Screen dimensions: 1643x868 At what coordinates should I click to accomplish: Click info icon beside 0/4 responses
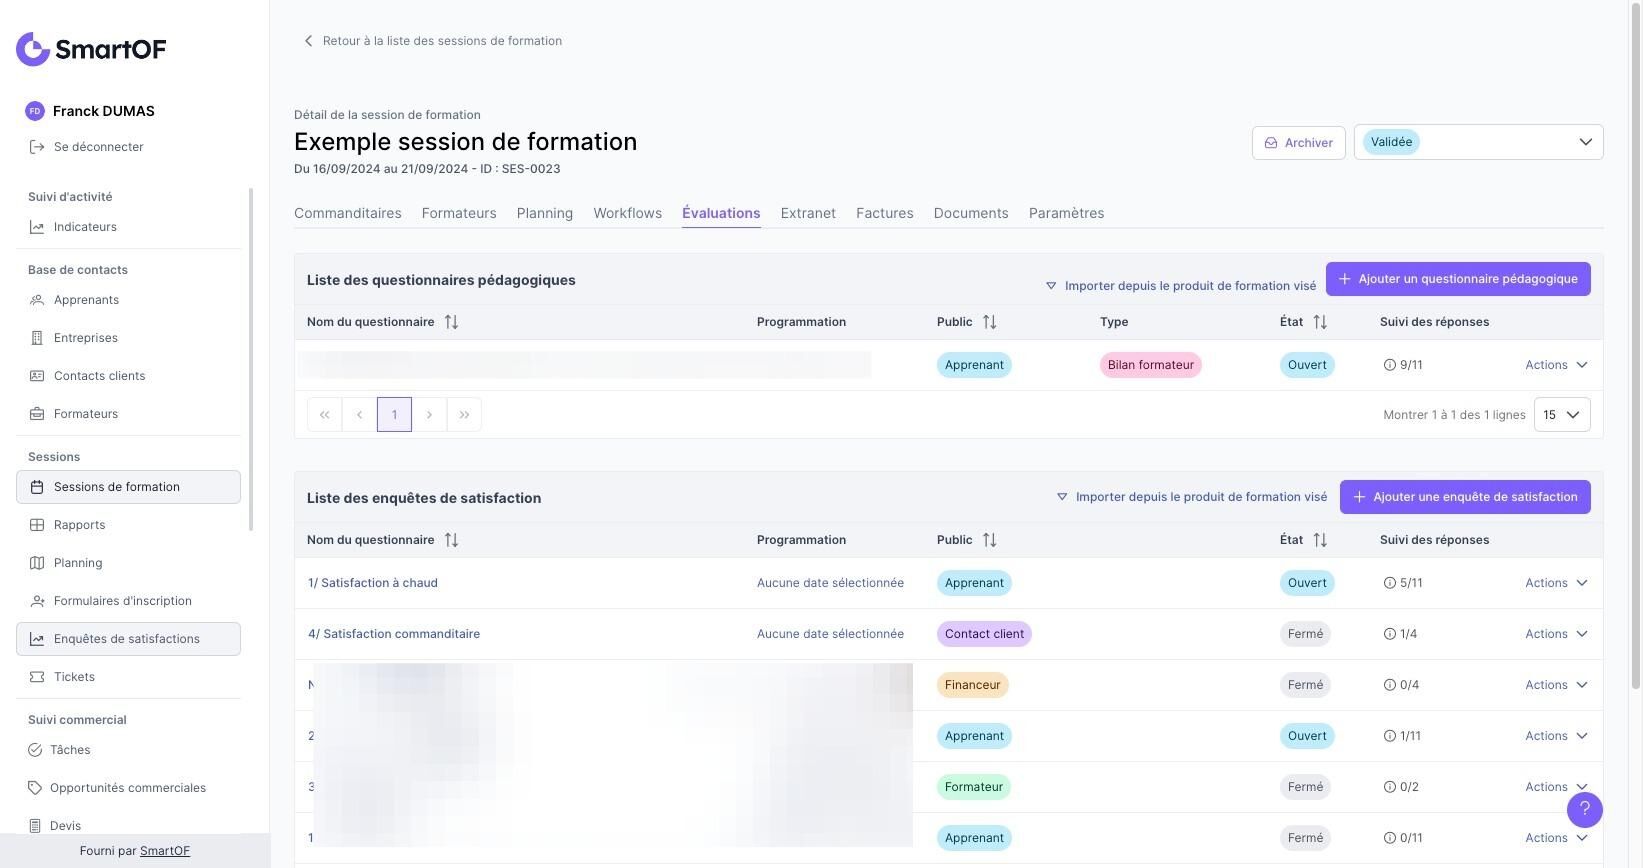pyautogui.click(x=1389, y=685)
